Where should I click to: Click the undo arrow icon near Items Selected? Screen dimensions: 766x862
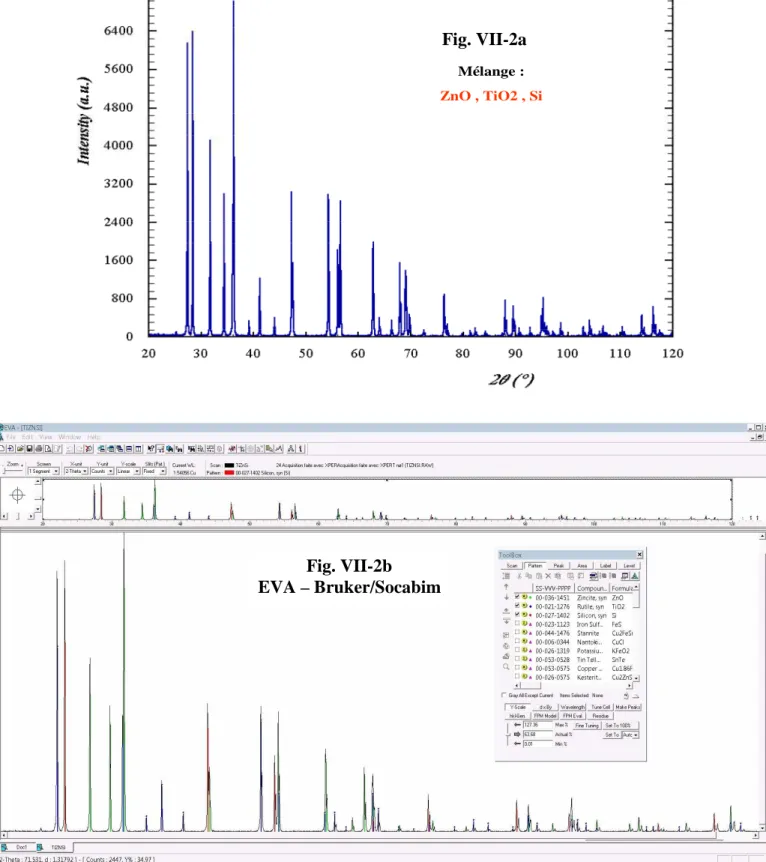coord(626,696)
